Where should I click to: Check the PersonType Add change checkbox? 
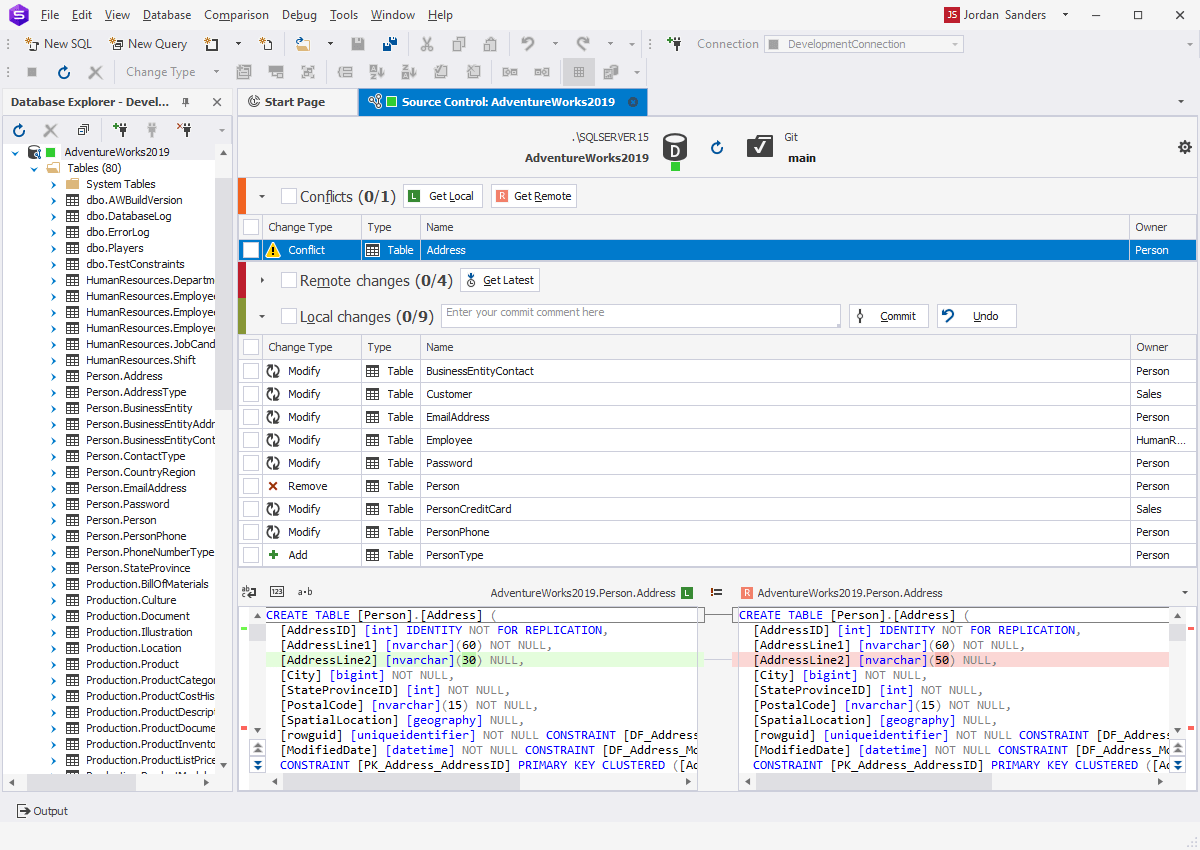coord(249,554)
